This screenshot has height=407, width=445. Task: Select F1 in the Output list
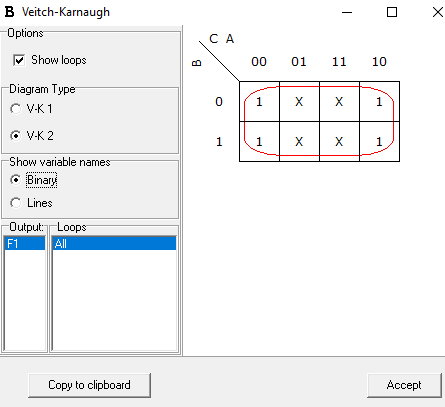click(25, 244)
